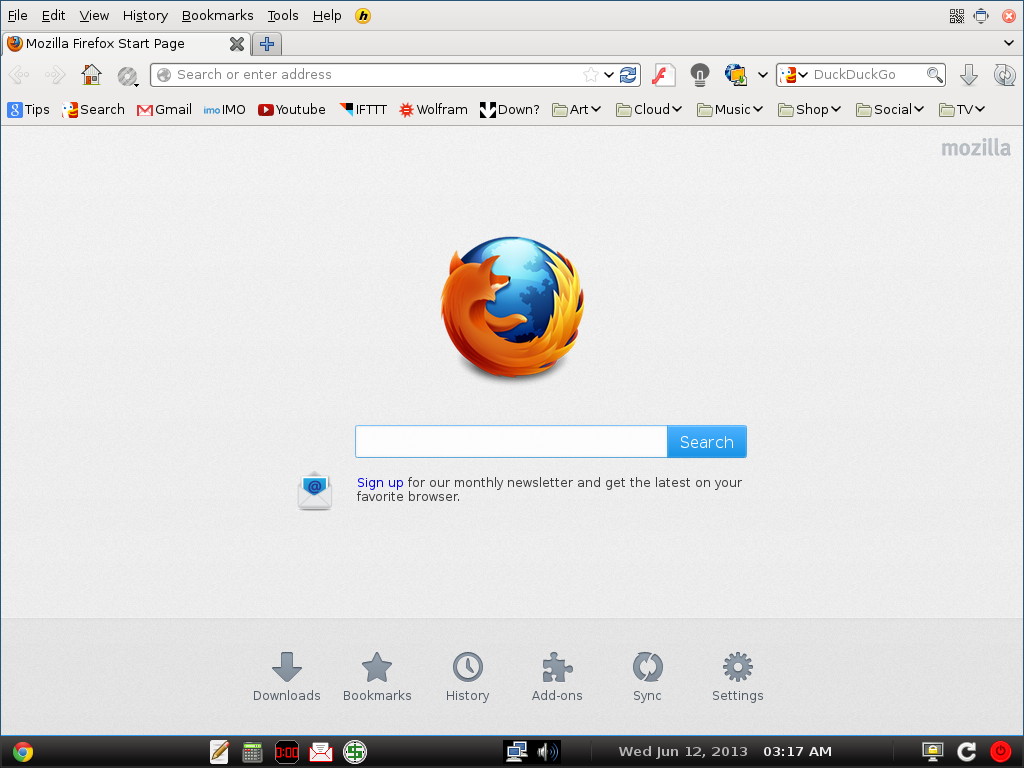
Task: Open Add-ons from the start page
Action: [557, 677]
